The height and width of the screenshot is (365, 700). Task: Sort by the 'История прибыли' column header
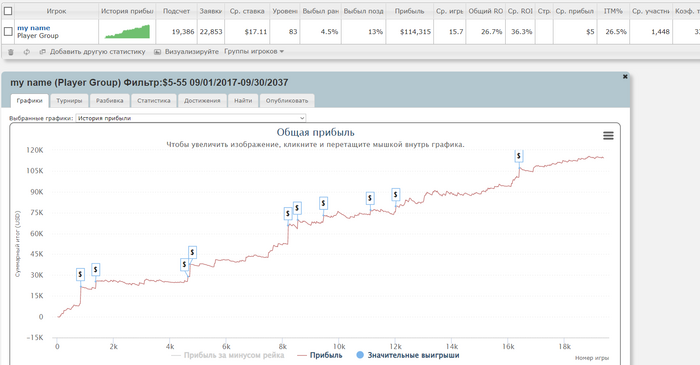click(x=127, y=11)
